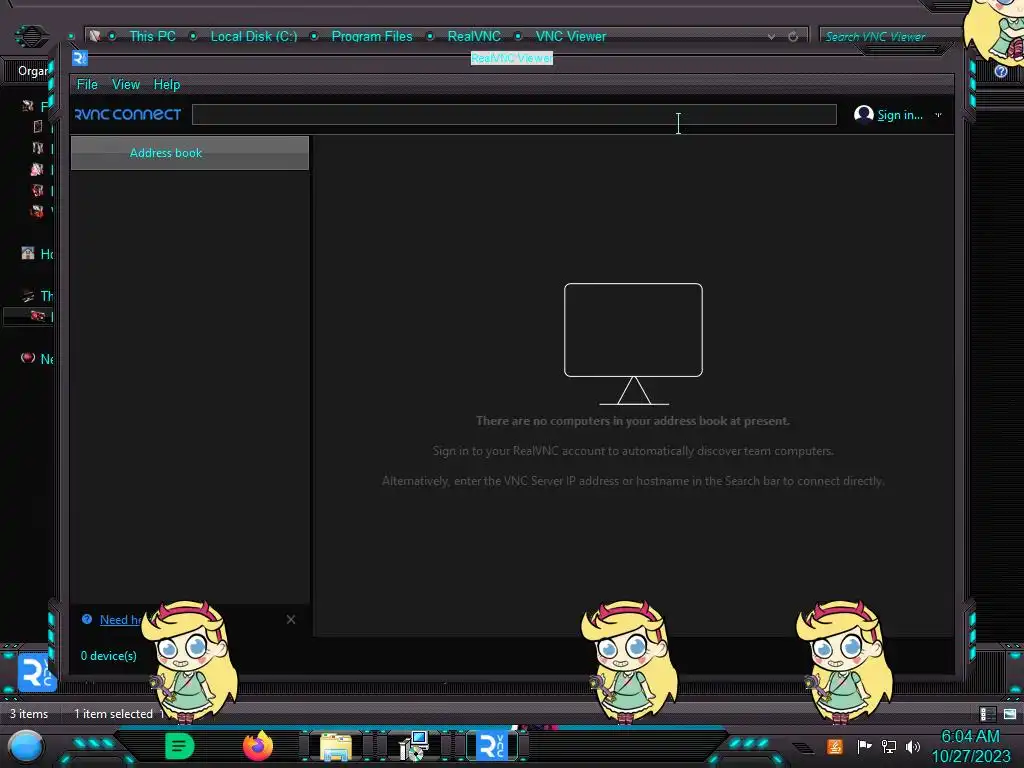The image size is (1024, 768).
Task: Click the Homegroup item in Explorer navigation pane
Action: click(37, 253)
